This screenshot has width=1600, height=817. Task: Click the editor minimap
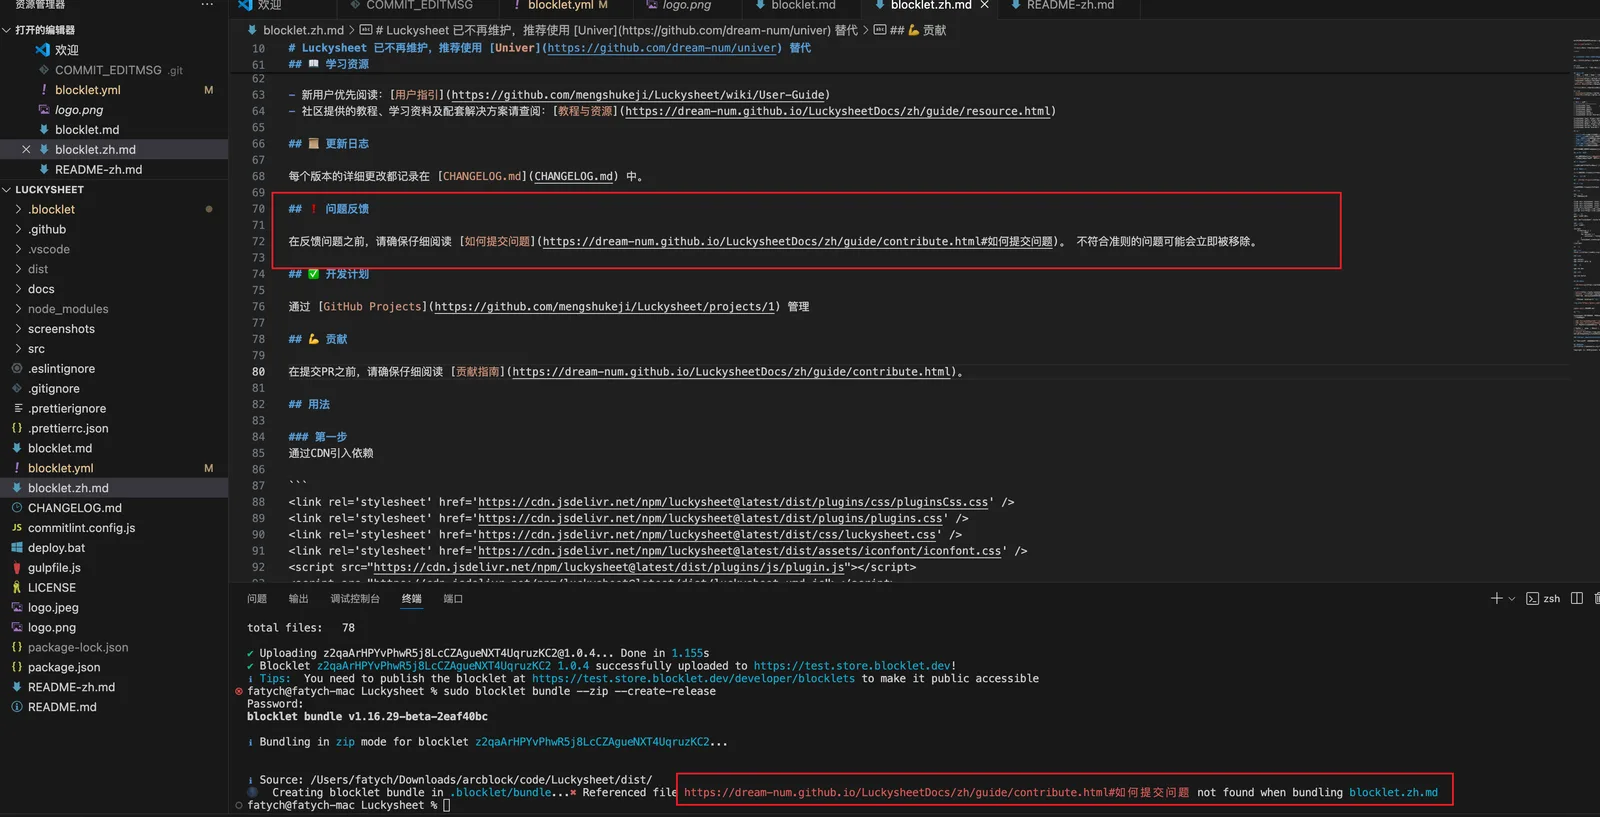click(1585, 195)
